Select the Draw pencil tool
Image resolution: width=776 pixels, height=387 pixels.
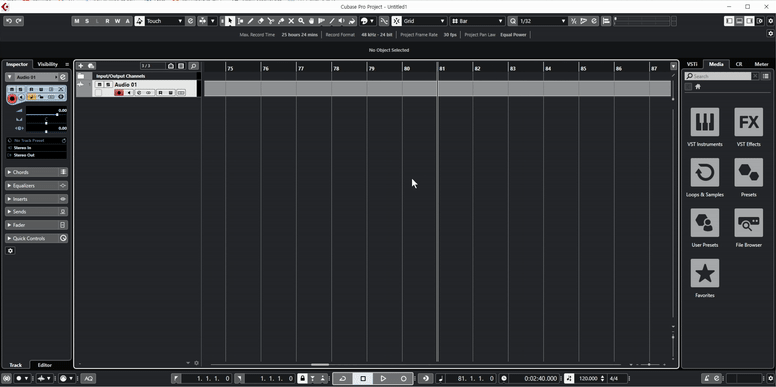(250, 21)
